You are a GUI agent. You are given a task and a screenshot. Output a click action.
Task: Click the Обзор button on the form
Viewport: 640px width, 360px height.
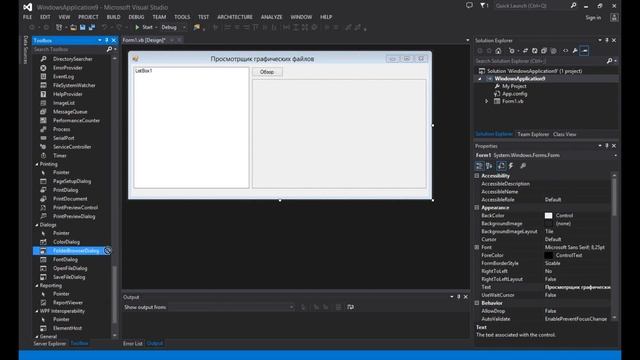(x=267, y=72)
